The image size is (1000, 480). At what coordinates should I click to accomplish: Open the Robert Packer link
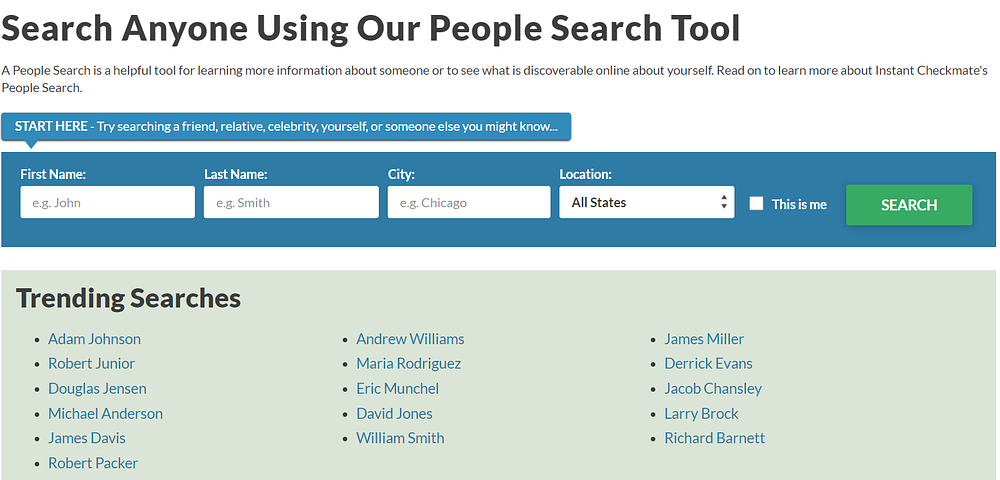tap(93, 463)
